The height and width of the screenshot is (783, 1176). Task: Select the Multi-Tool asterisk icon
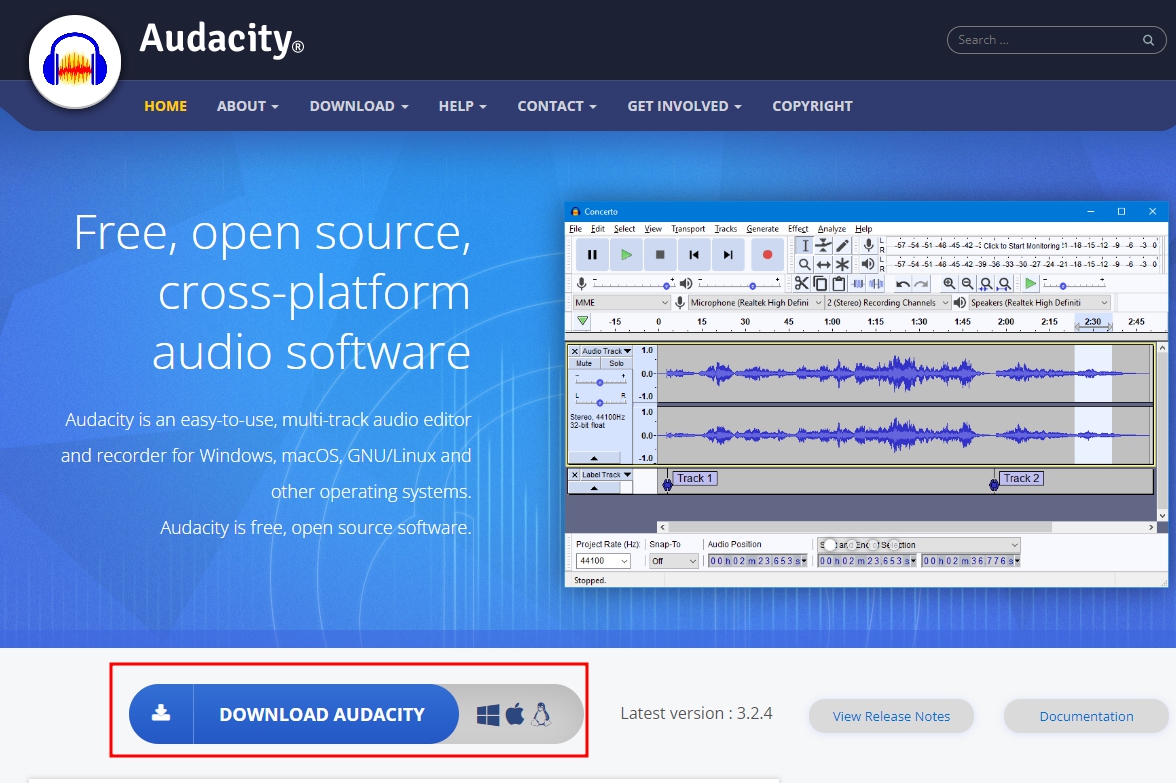(842, 264)
